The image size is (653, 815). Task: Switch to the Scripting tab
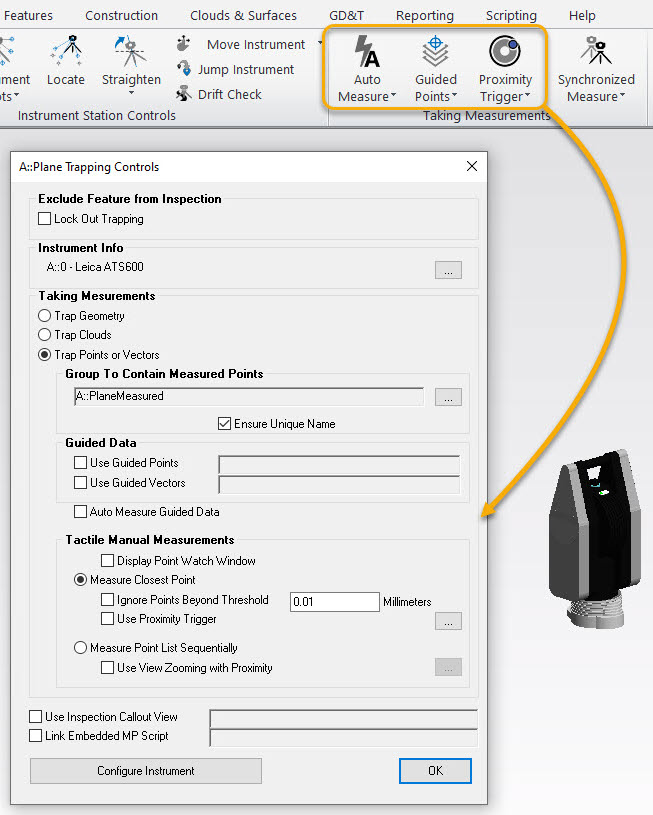point(511,16)
